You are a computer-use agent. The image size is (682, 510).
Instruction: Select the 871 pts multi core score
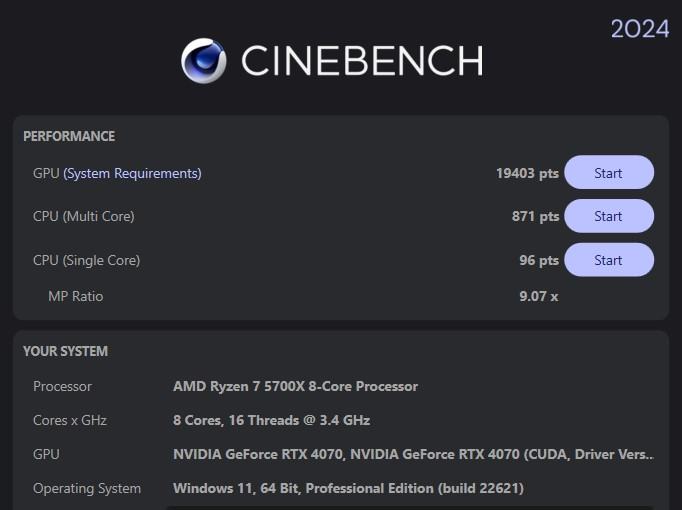pyautogui.click(x=535, y=216)
